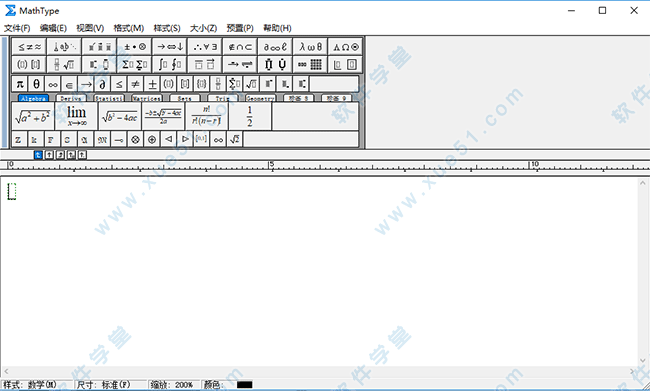Viewport: 650px width, 391px height.
Task: Open the 编辑(E) menu
Action: (x=53, y=28)
